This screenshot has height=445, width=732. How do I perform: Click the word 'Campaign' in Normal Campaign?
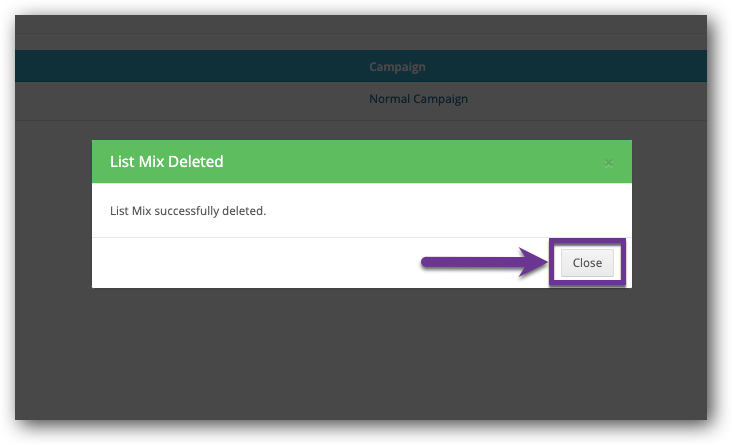(440, 99)
